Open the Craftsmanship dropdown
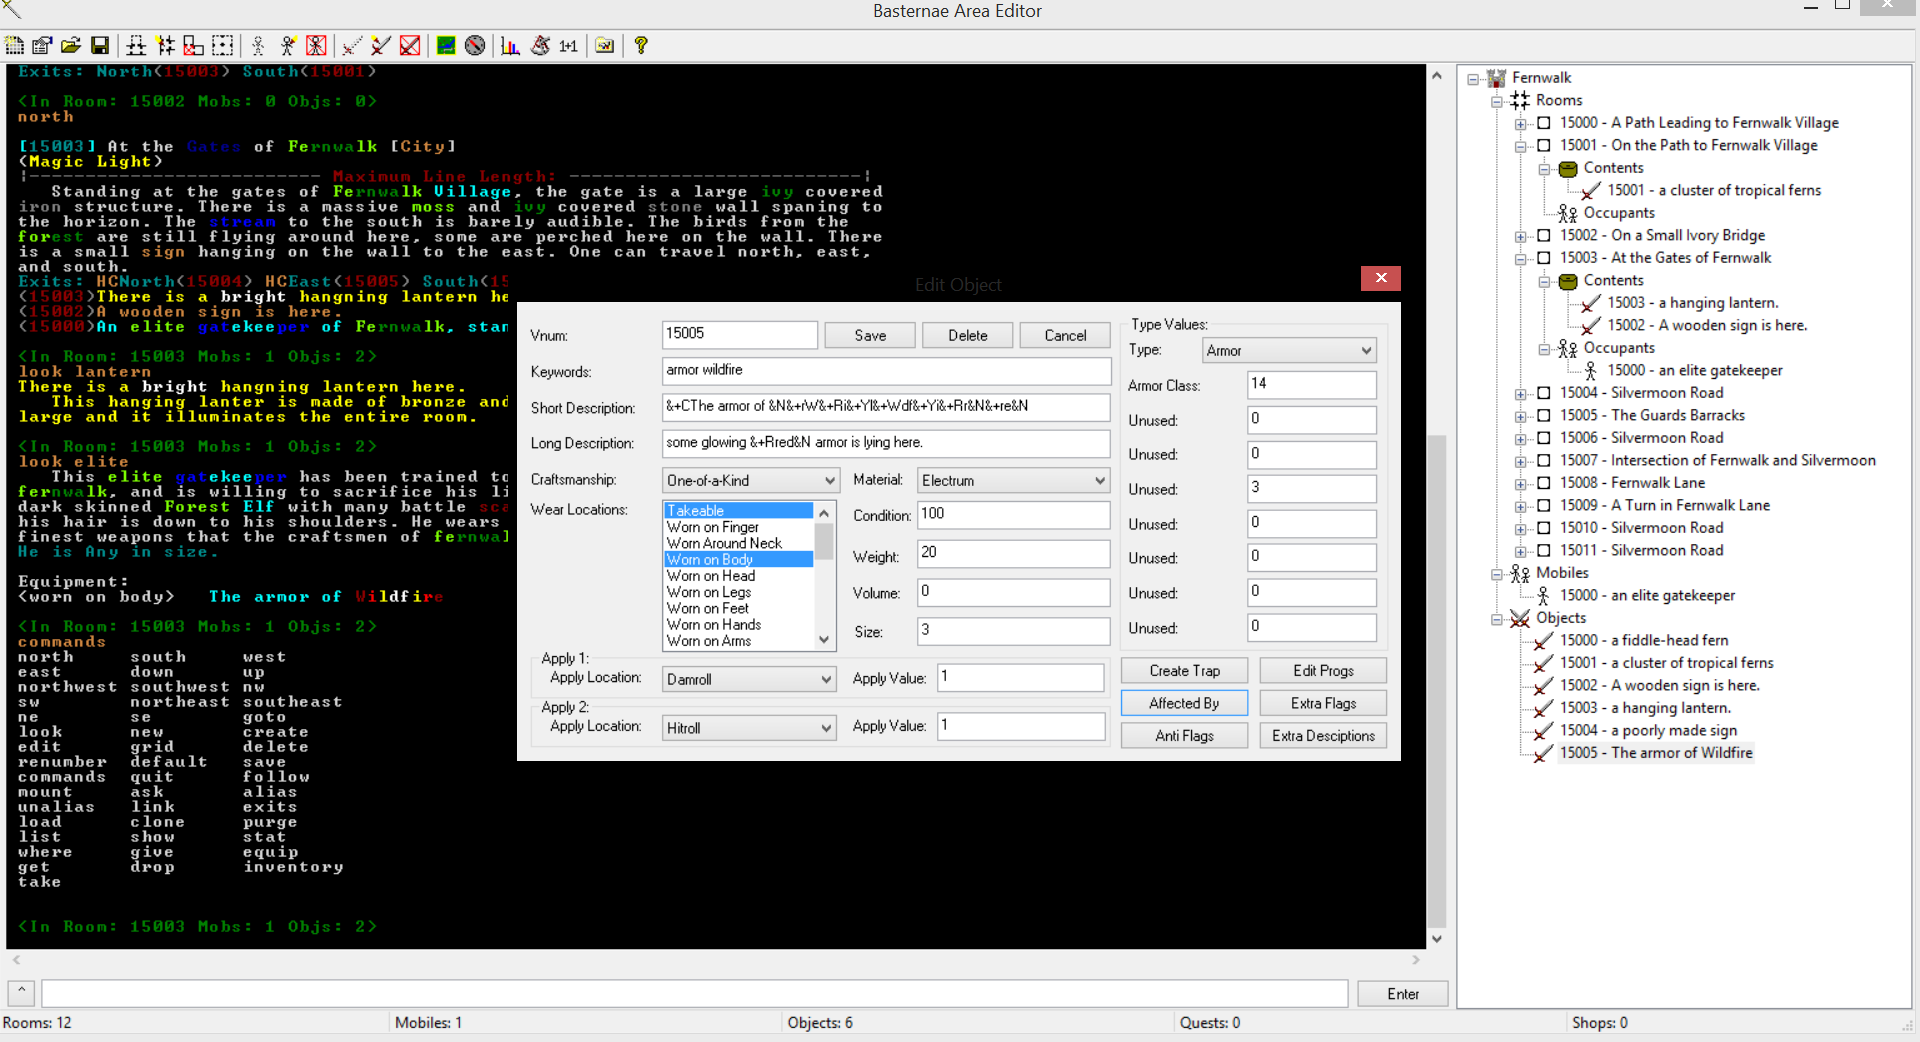Viewport: 1920px width, 1042px height. click(x=750, y=481)
